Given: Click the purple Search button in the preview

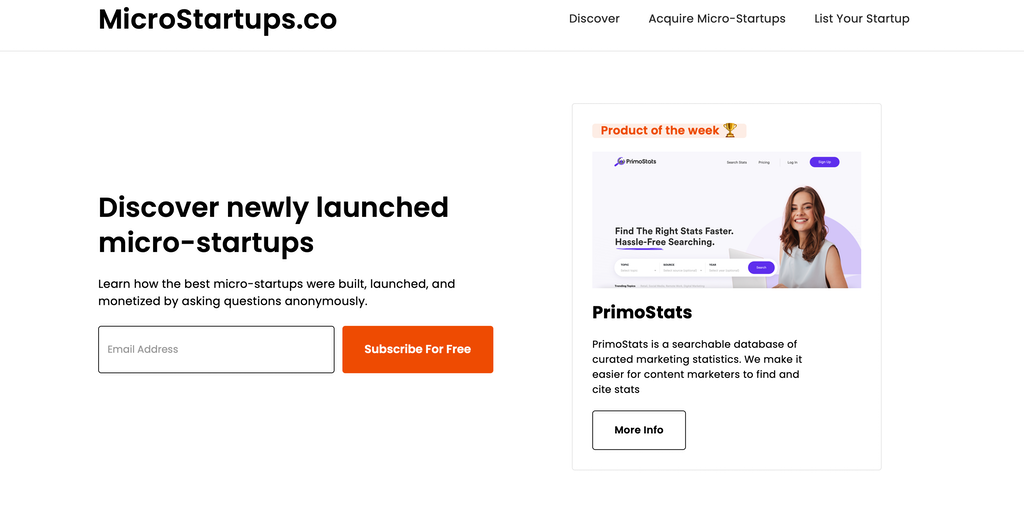Looking at the screenshot, I should (761, 268).
